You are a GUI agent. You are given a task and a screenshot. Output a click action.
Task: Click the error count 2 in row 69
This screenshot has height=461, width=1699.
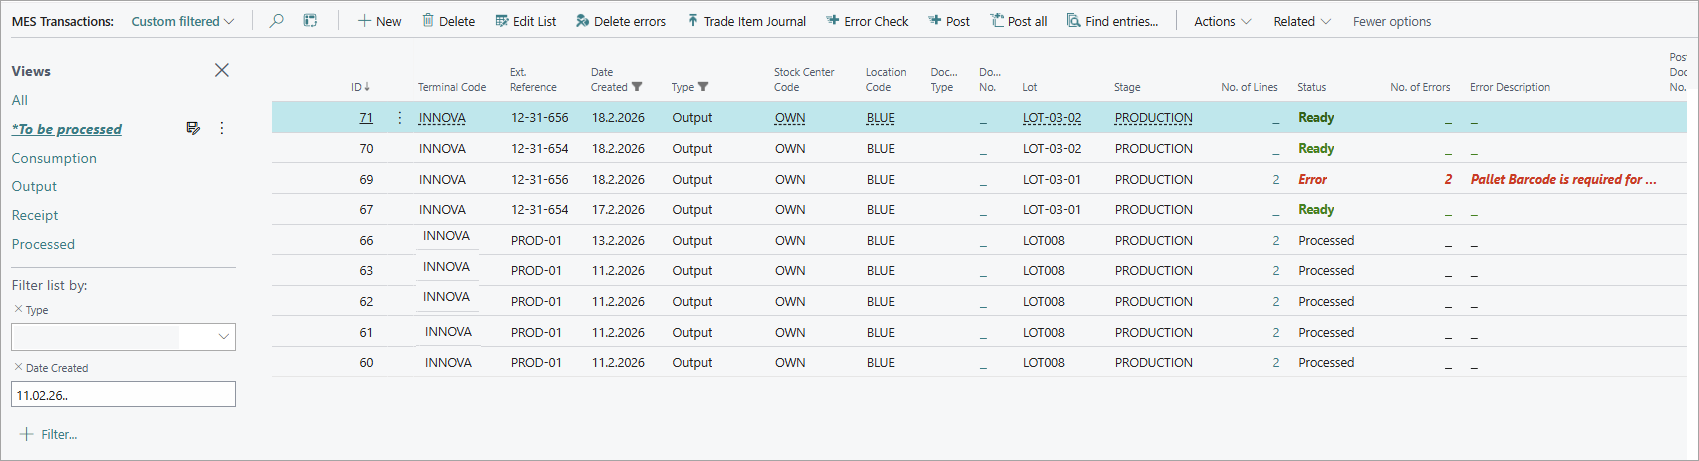pyautogui.click(x=1448, y=179)
